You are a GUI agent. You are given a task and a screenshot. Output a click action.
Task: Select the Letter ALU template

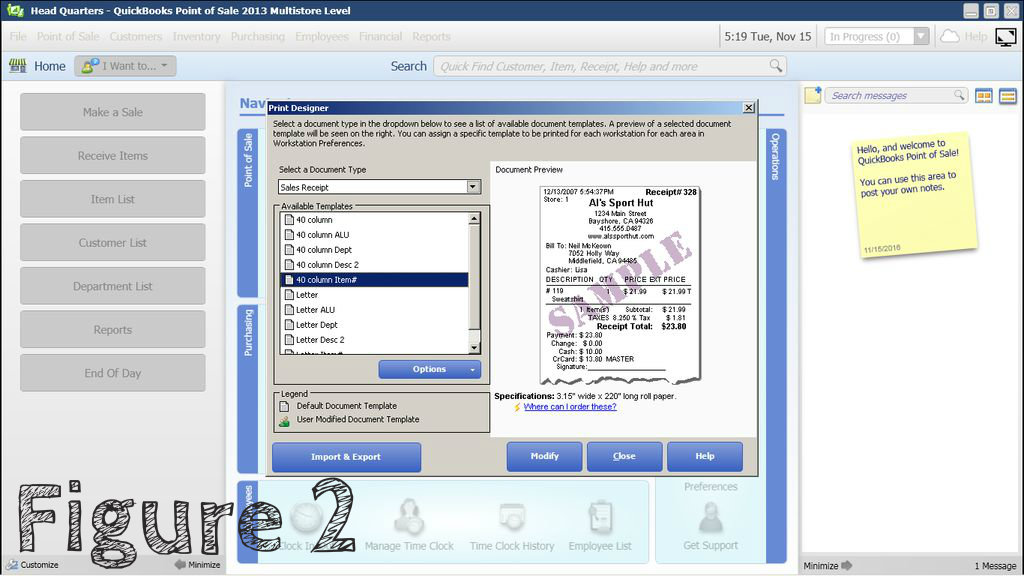click(x=374, y=310)
